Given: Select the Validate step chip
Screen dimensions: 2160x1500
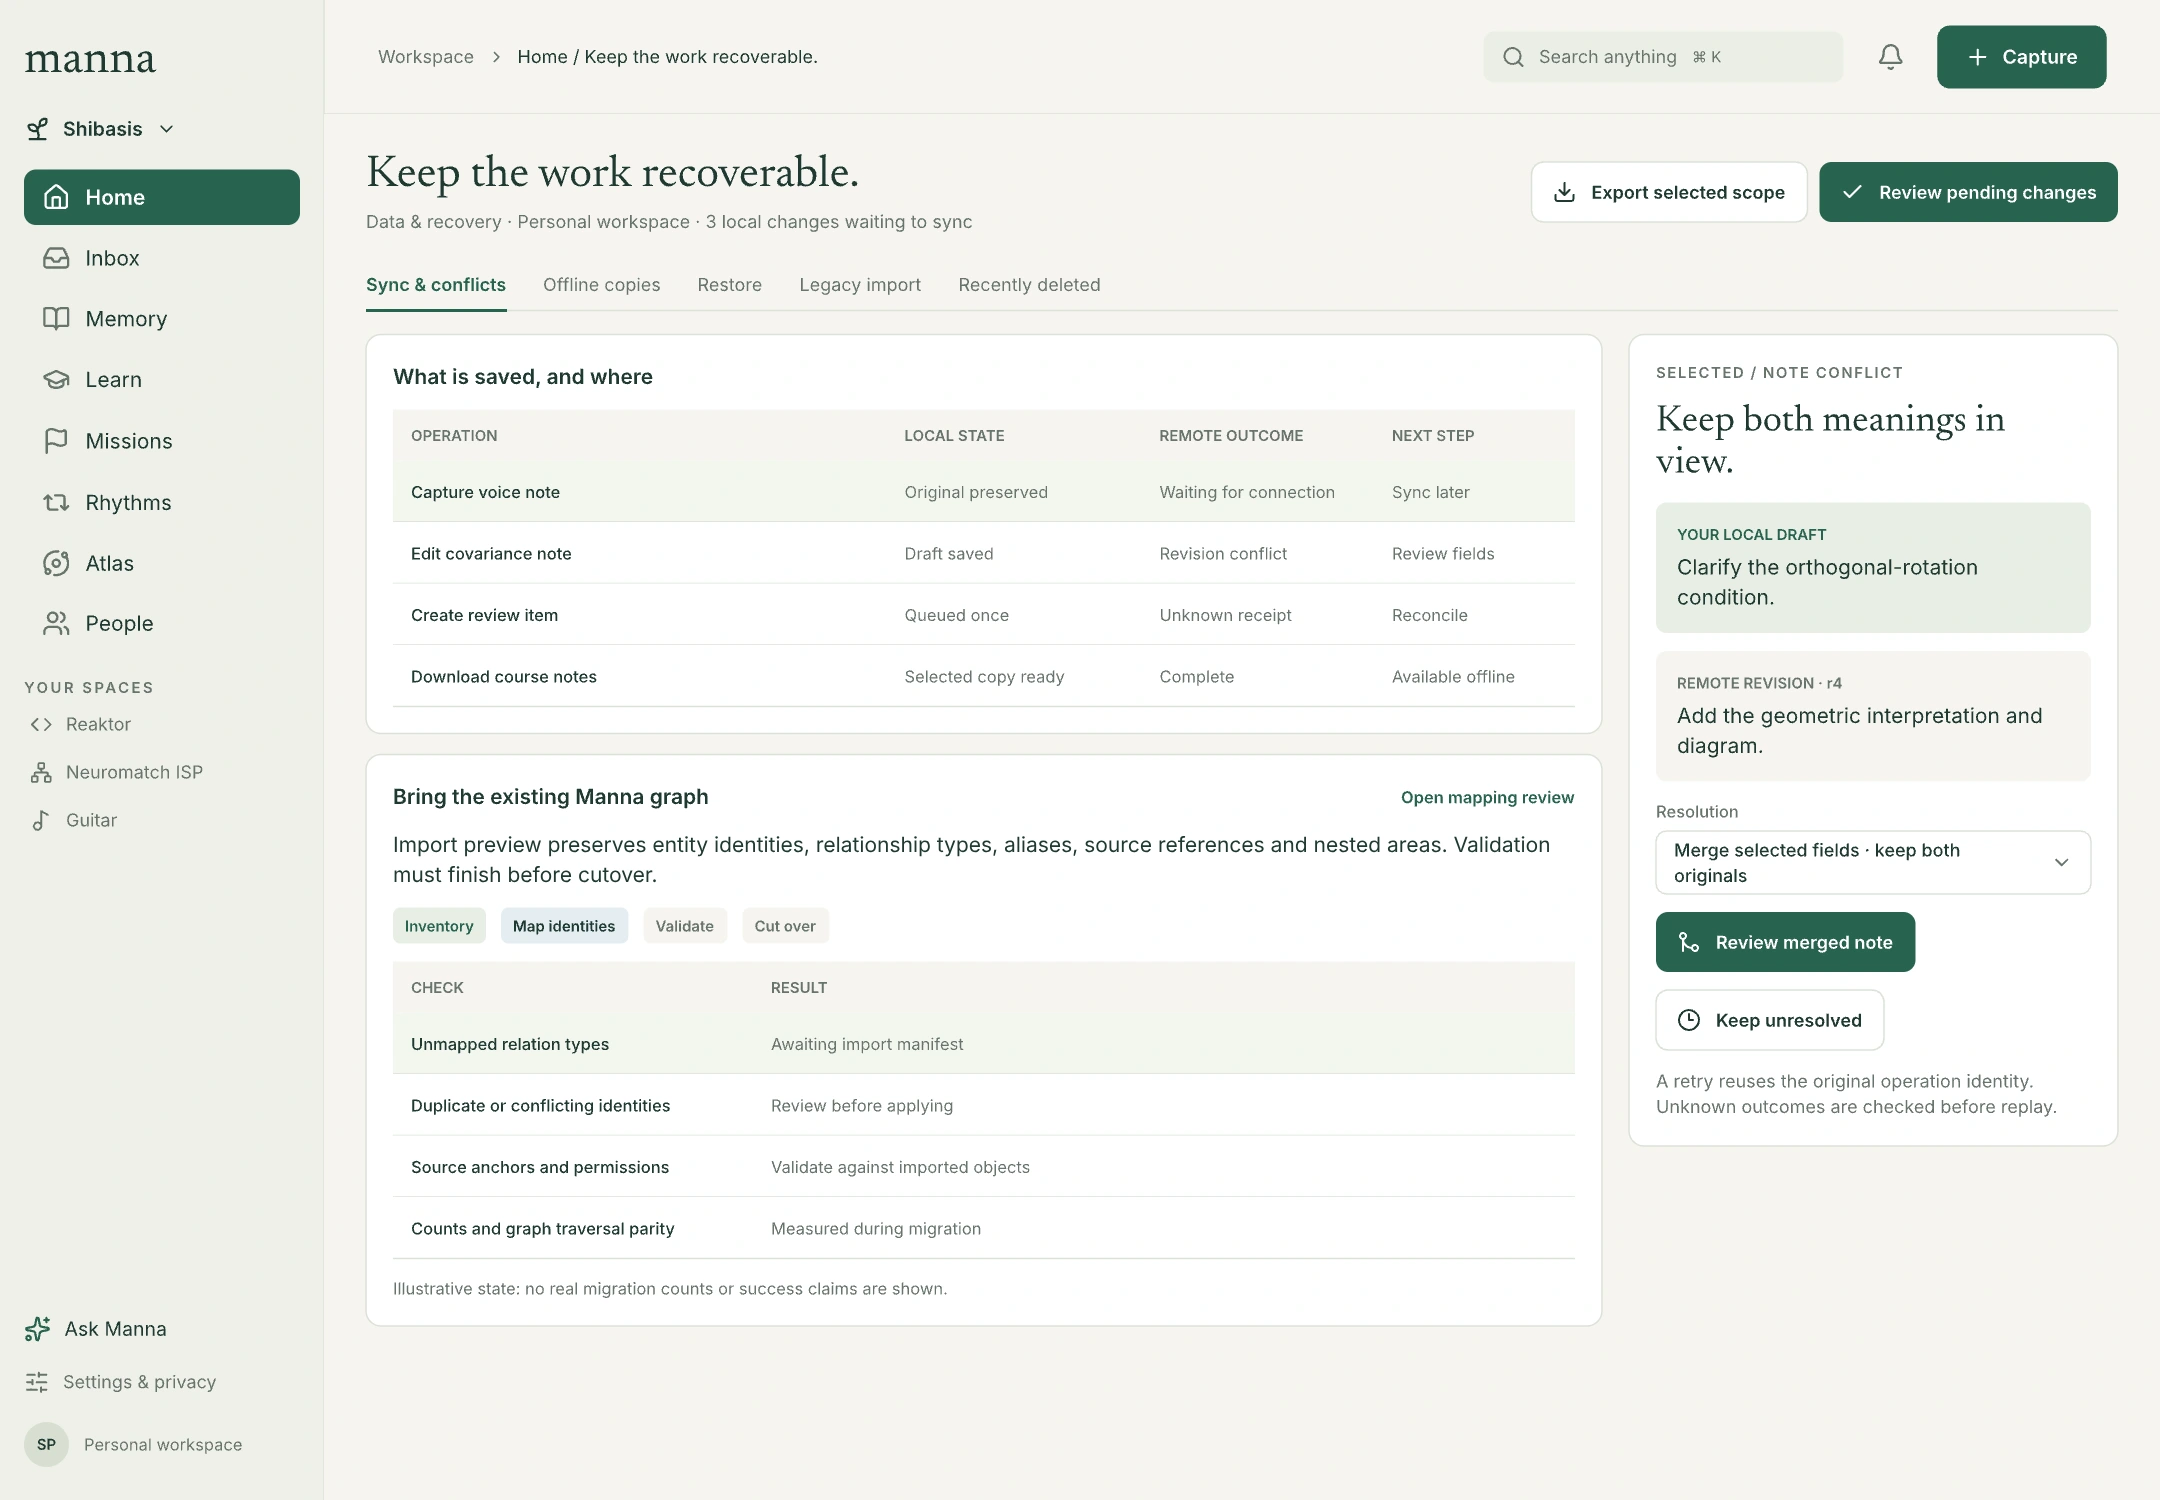Looking at the screenshot, I should pos(685,926).
